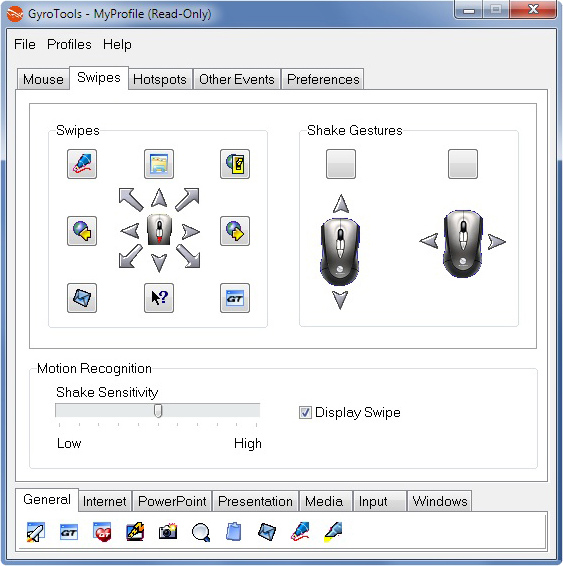
Task: Click the down-left swipe envelope icon button
Action: (82, 298)
